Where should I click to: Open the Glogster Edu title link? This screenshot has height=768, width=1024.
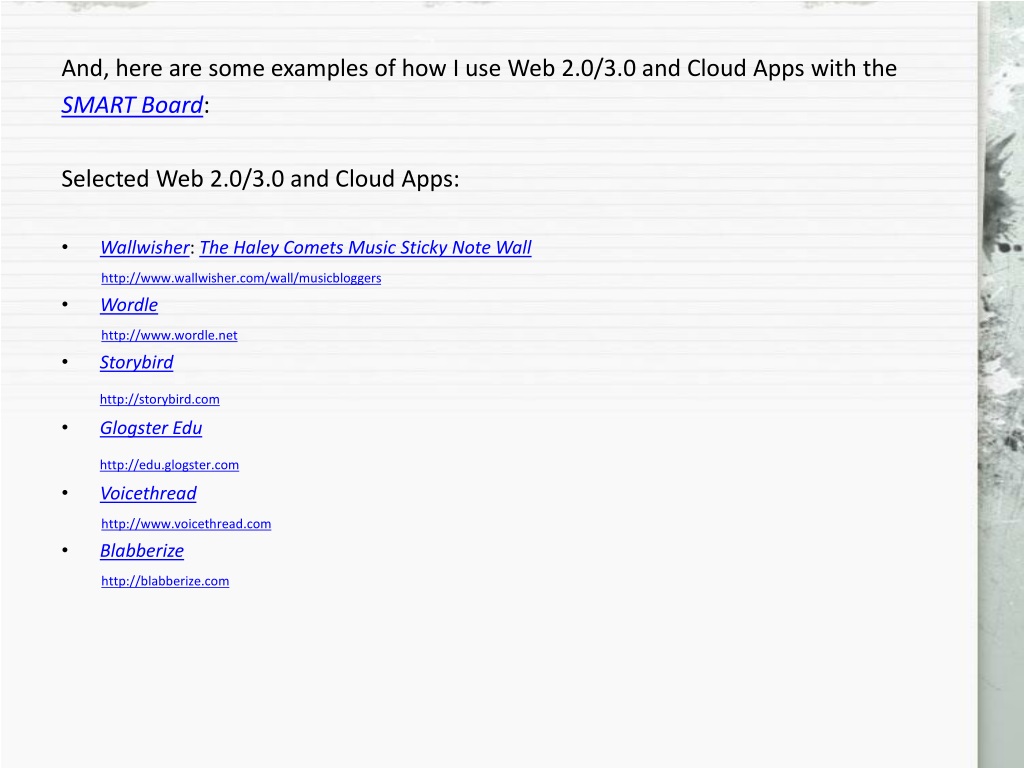coord(151,428)
